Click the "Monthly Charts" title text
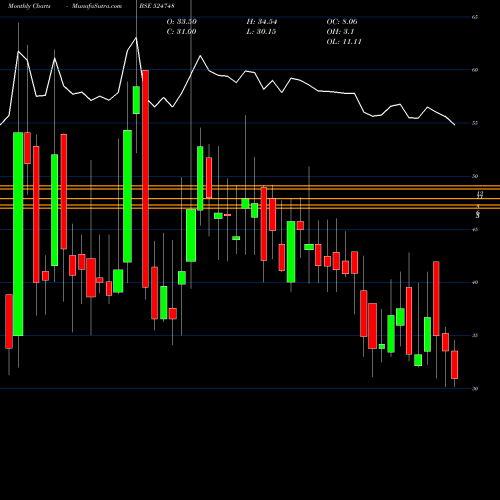The height and width of the screenshot is (500, 500). (29, 6)
